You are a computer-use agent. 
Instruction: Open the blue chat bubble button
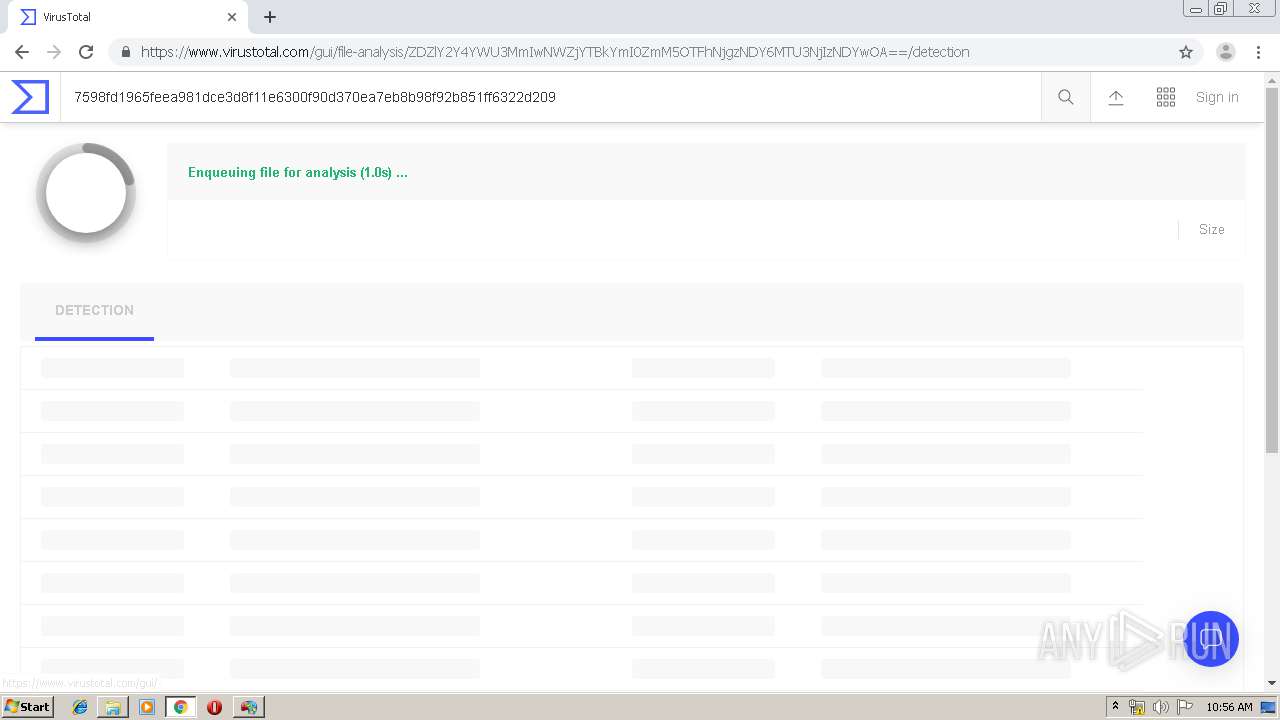1211,639
